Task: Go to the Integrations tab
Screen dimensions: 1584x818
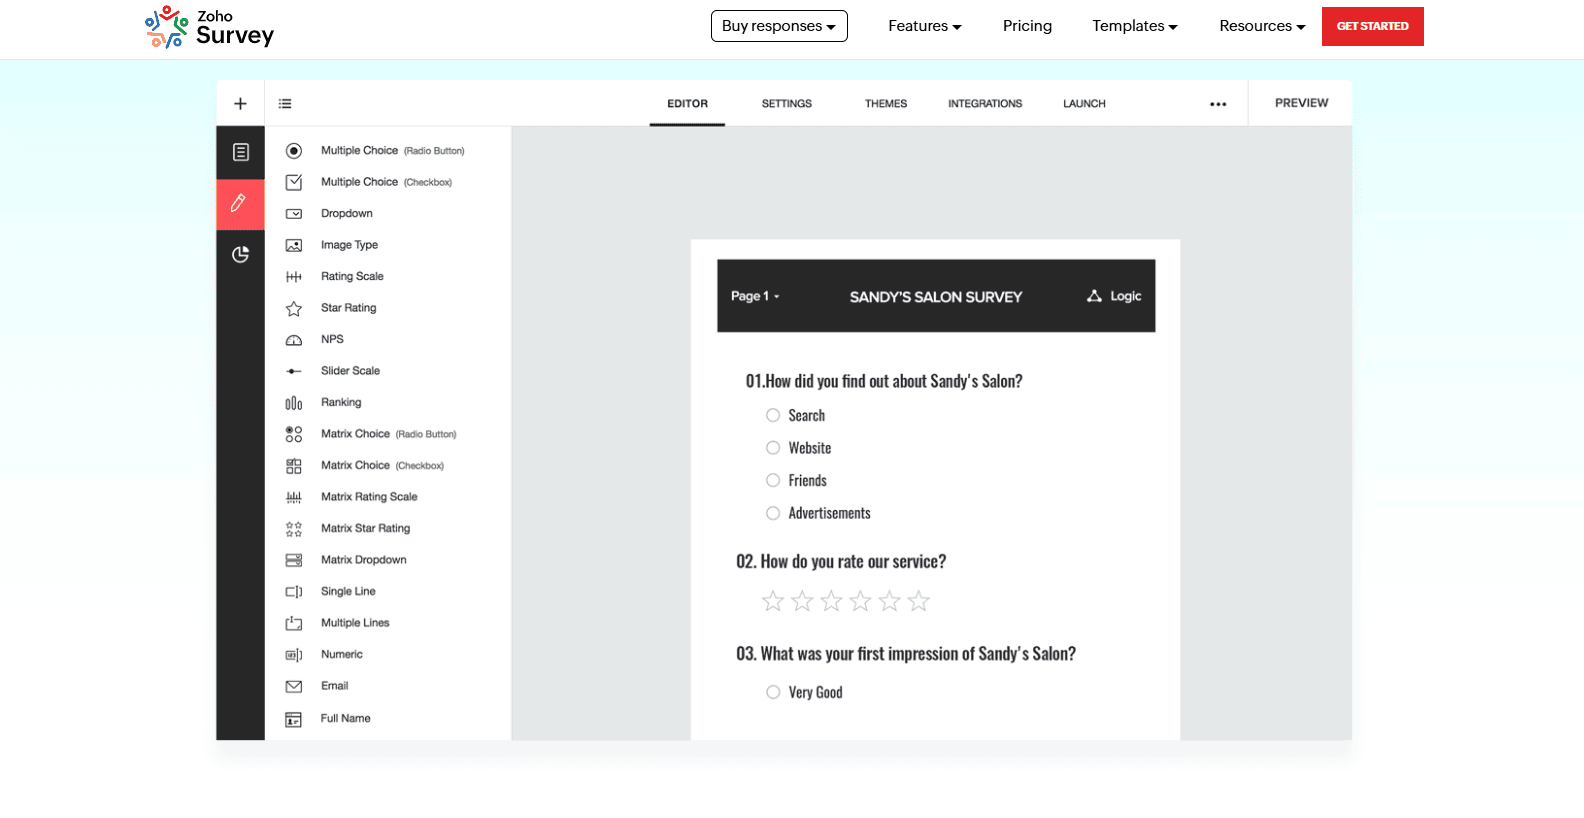Action: pyautogui.click(x=985, y=104)
